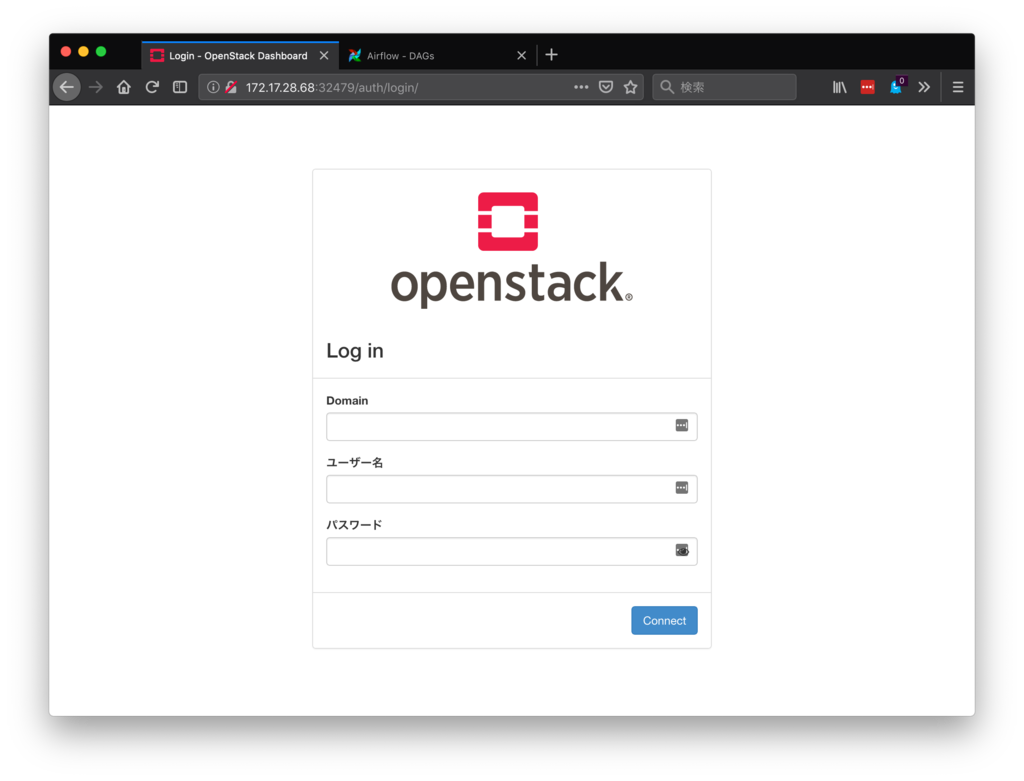The width and height of the screenshot is (1024, 781).
Task: Click the insecure connection lock icon
Action: 231,87
